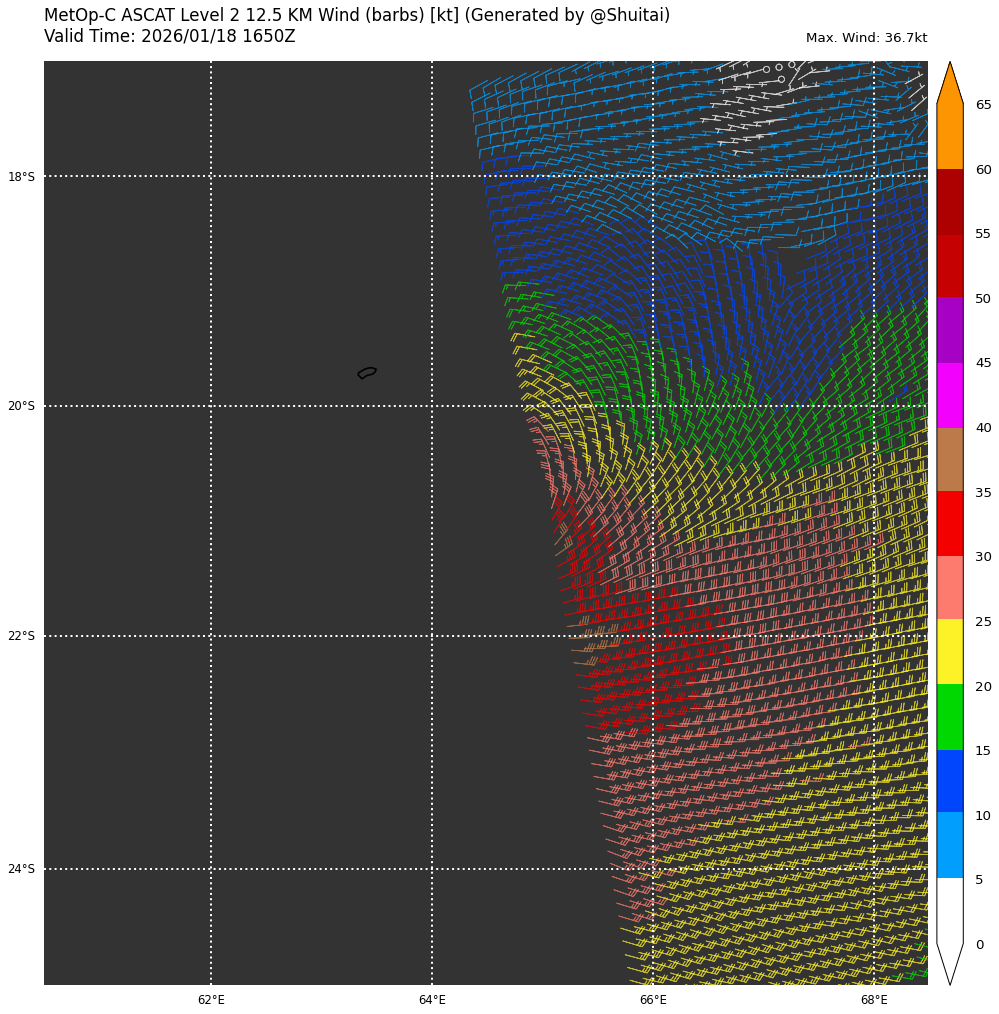Click the 66°E longitude axis label
The image size is (999, 1014).
pyautogui.click(x=653, y=999)
